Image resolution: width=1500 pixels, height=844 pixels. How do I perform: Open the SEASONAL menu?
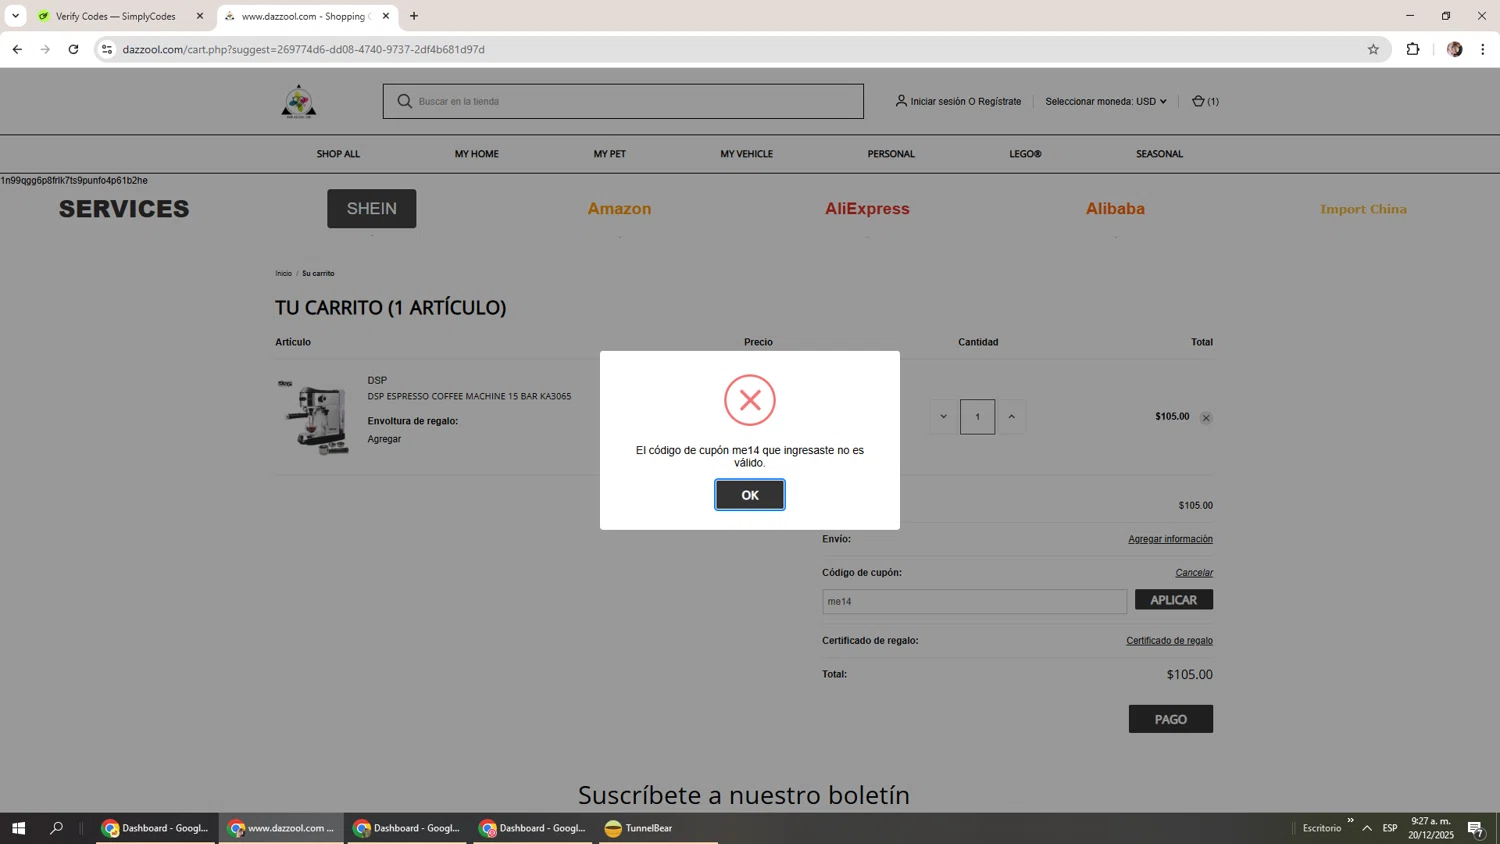pyautogui.click(x=1159, y=154)
